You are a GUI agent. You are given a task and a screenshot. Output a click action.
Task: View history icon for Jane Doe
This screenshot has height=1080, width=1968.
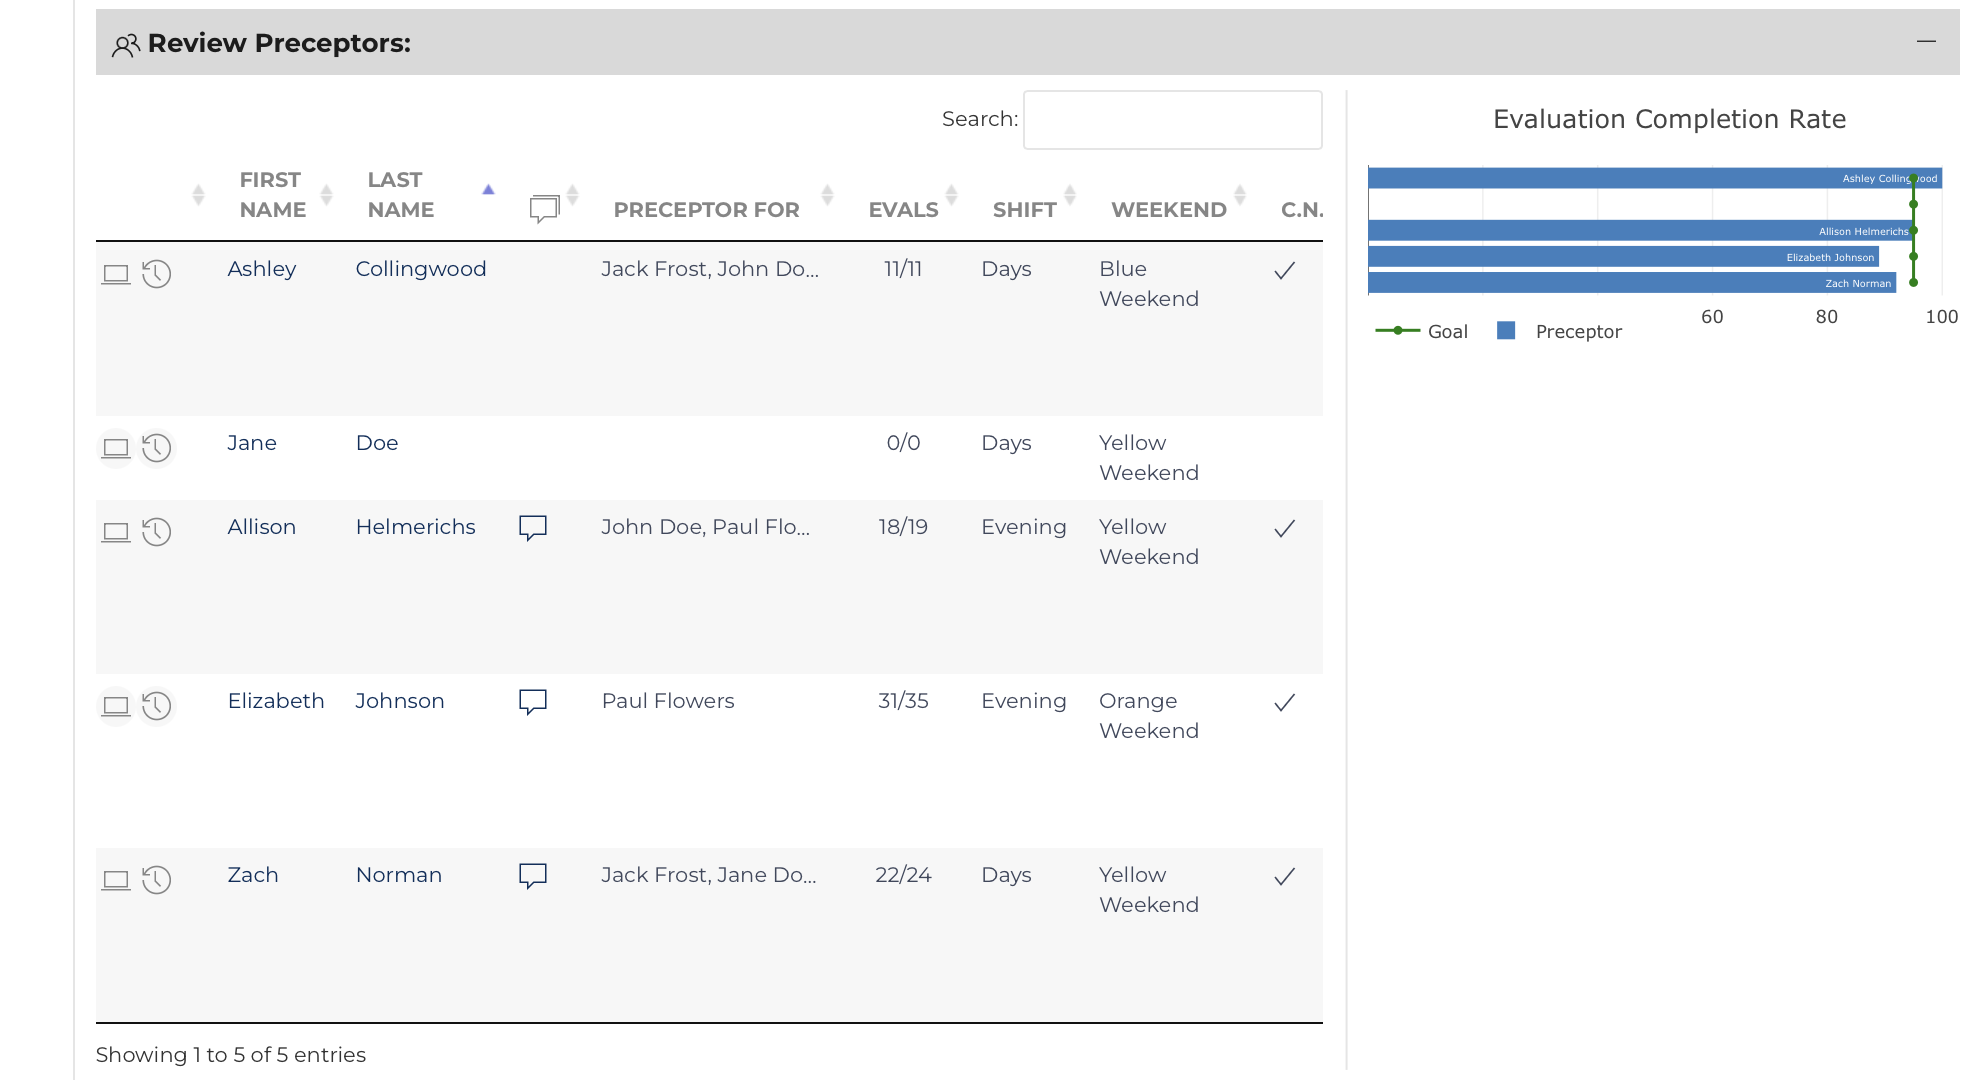click(157, 448)
